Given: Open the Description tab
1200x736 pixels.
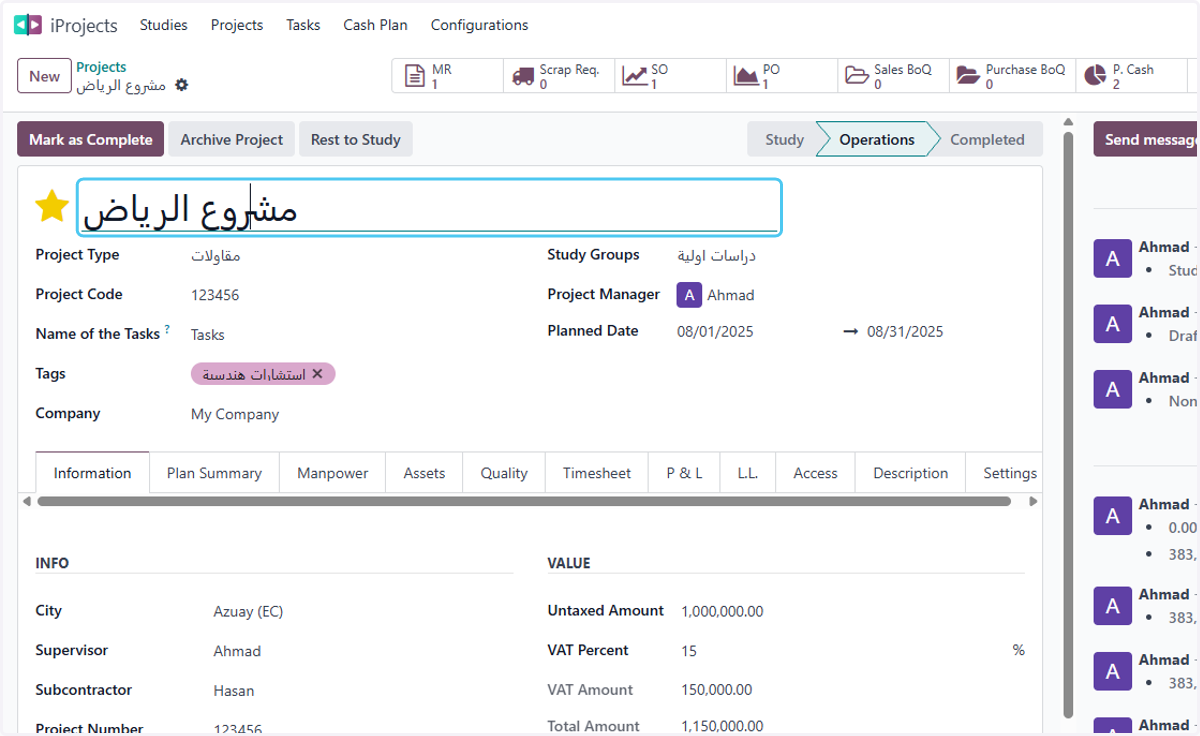Looking at the screenshot, I should [910, 473].
